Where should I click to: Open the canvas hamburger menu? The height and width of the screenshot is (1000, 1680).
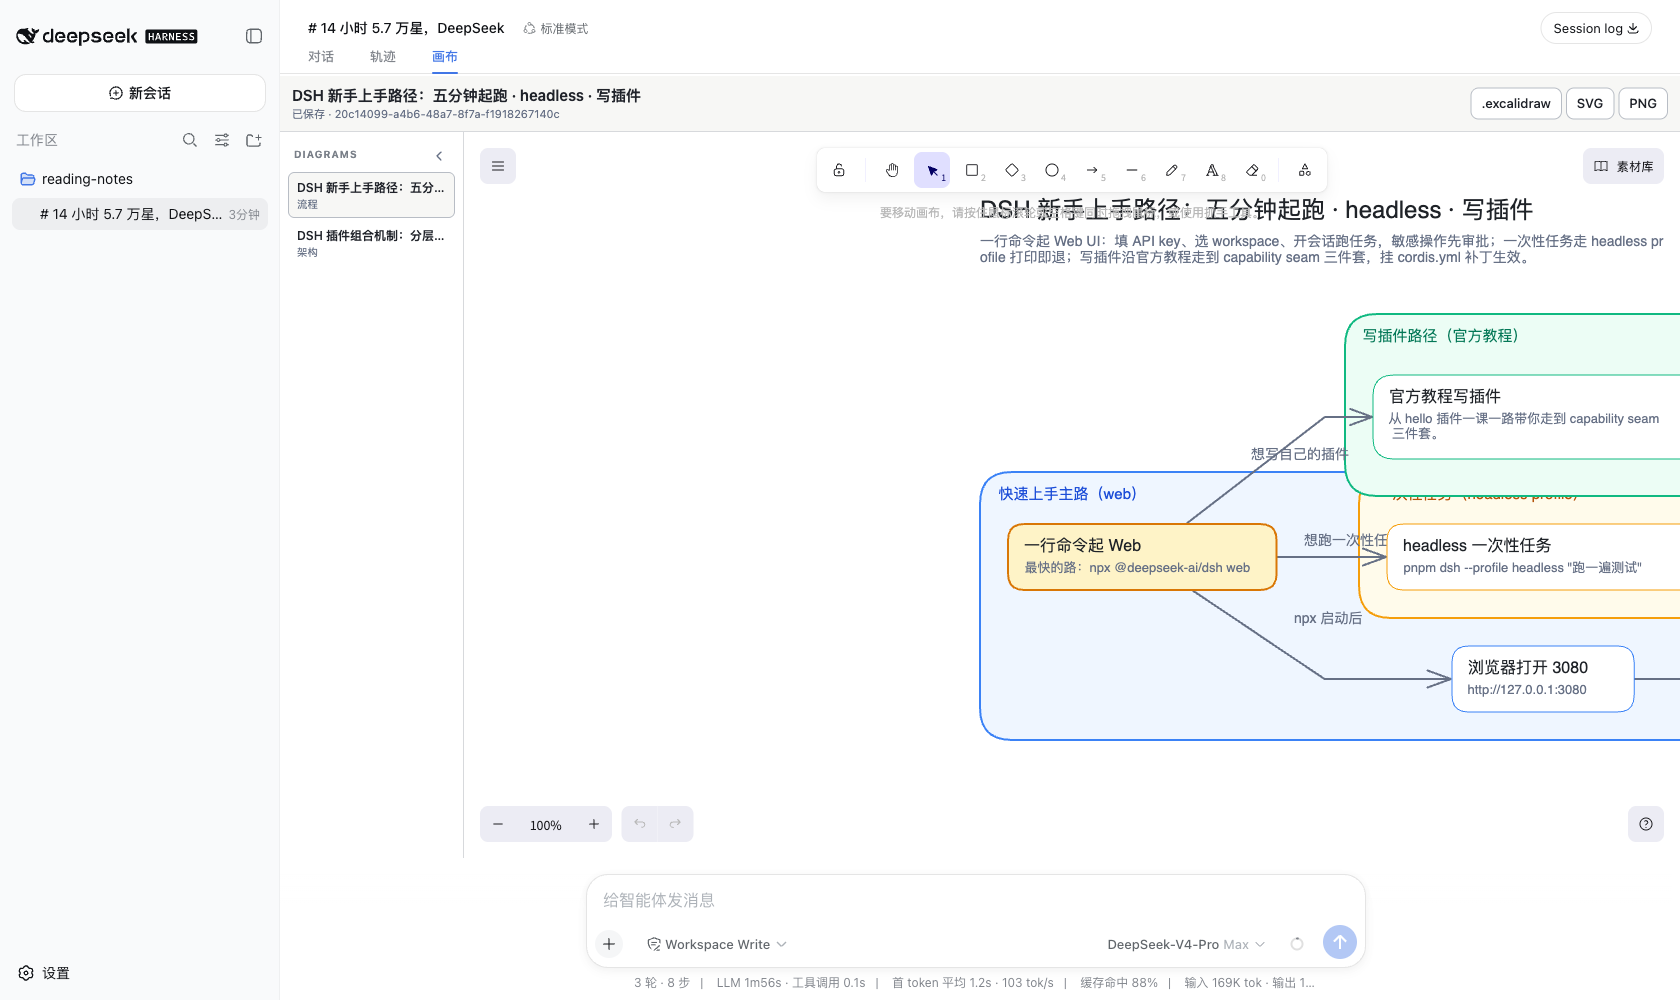(498, 166)
